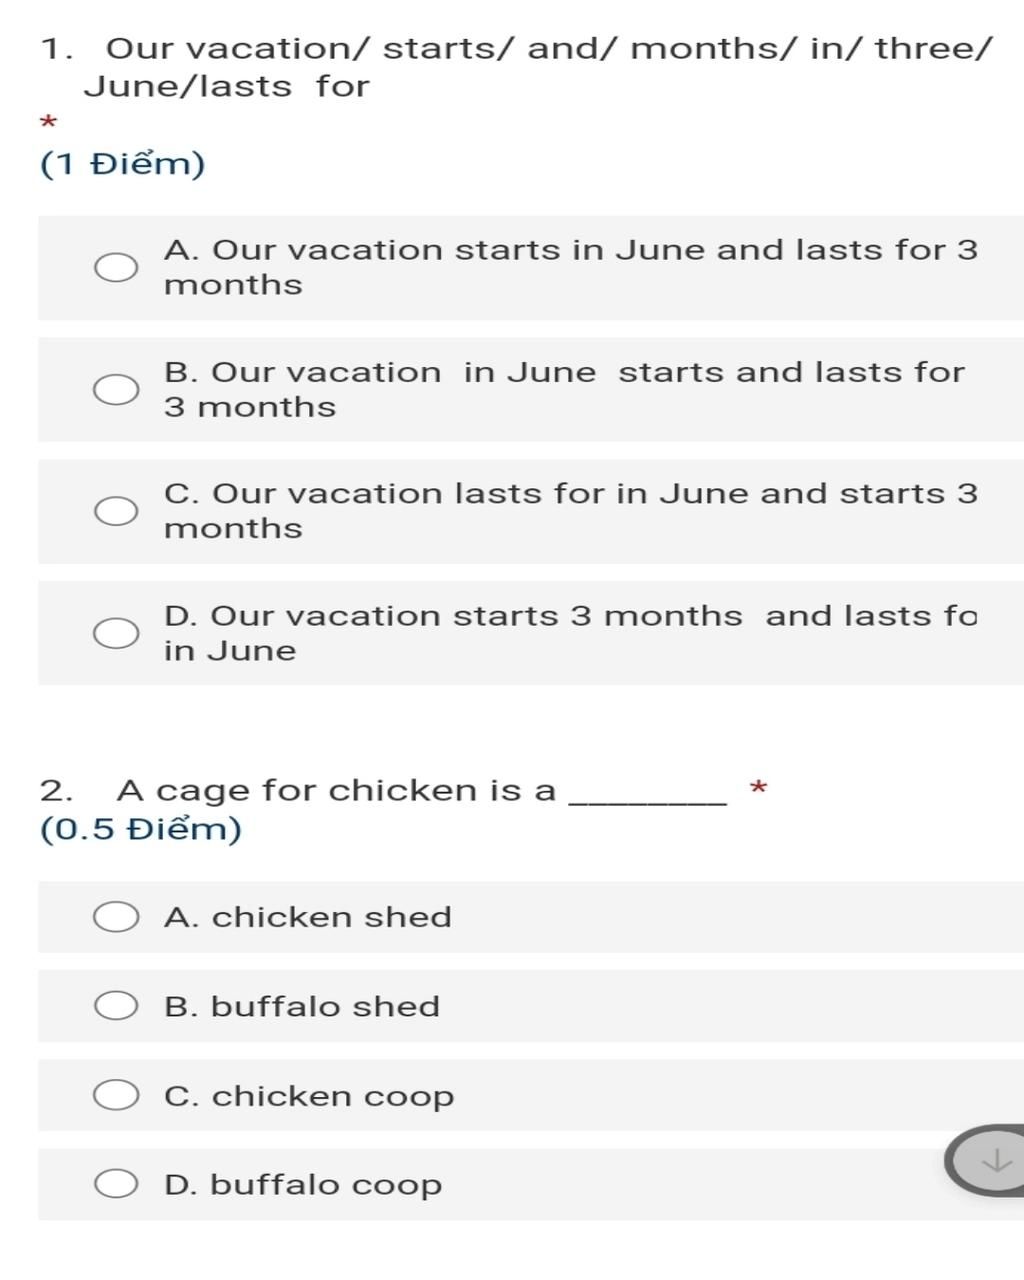Select radio button for answer A starts in June

click(116, 268)
